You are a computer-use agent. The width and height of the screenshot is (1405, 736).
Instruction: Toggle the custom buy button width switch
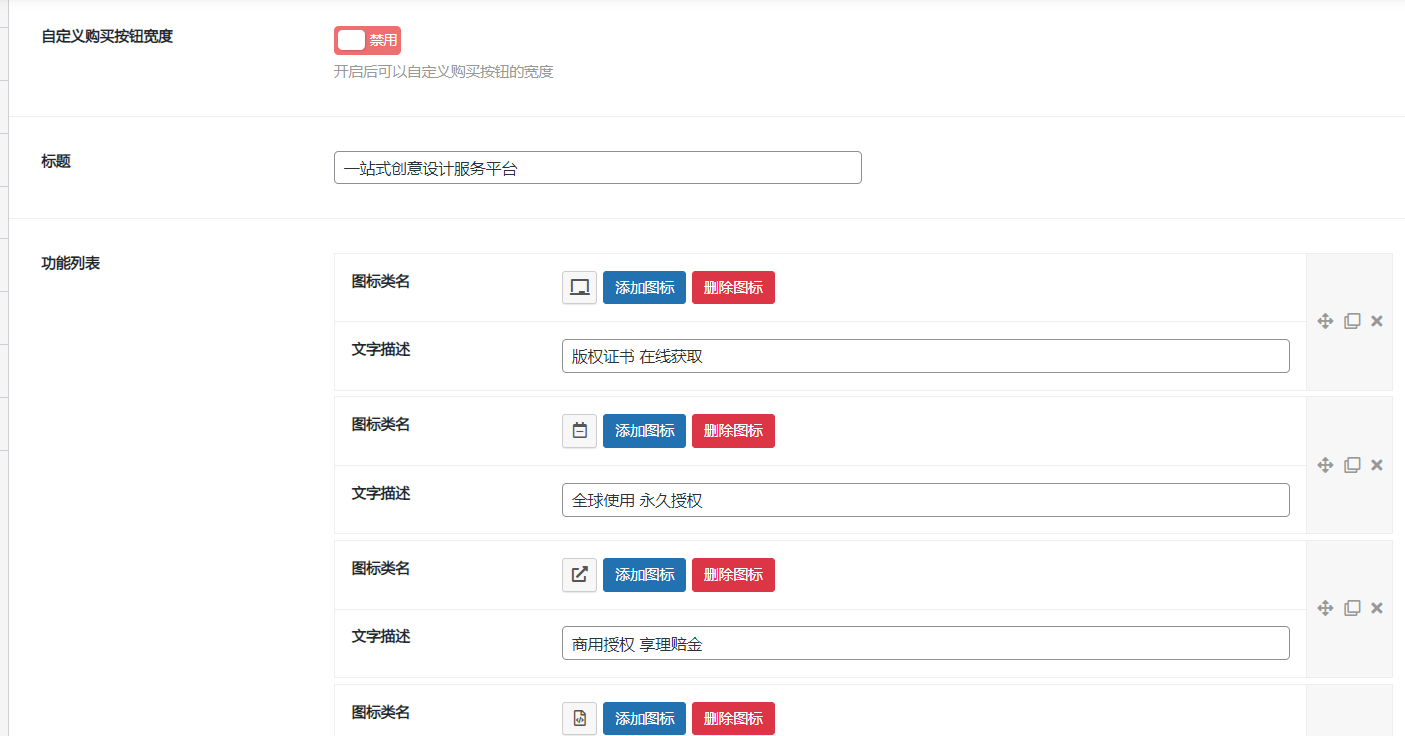[x=367, y=40]
